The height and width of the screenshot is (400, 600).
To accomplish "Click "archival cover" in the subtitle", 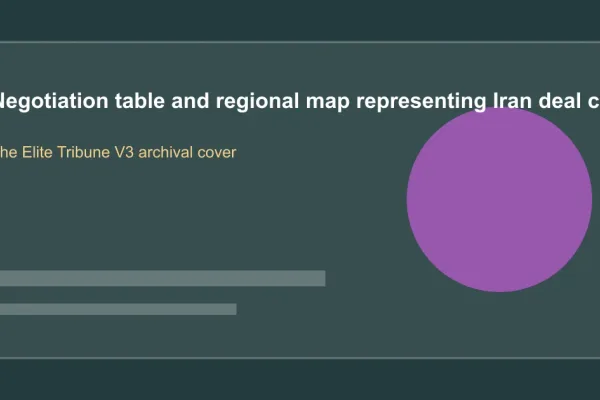I will click(187, 152).
